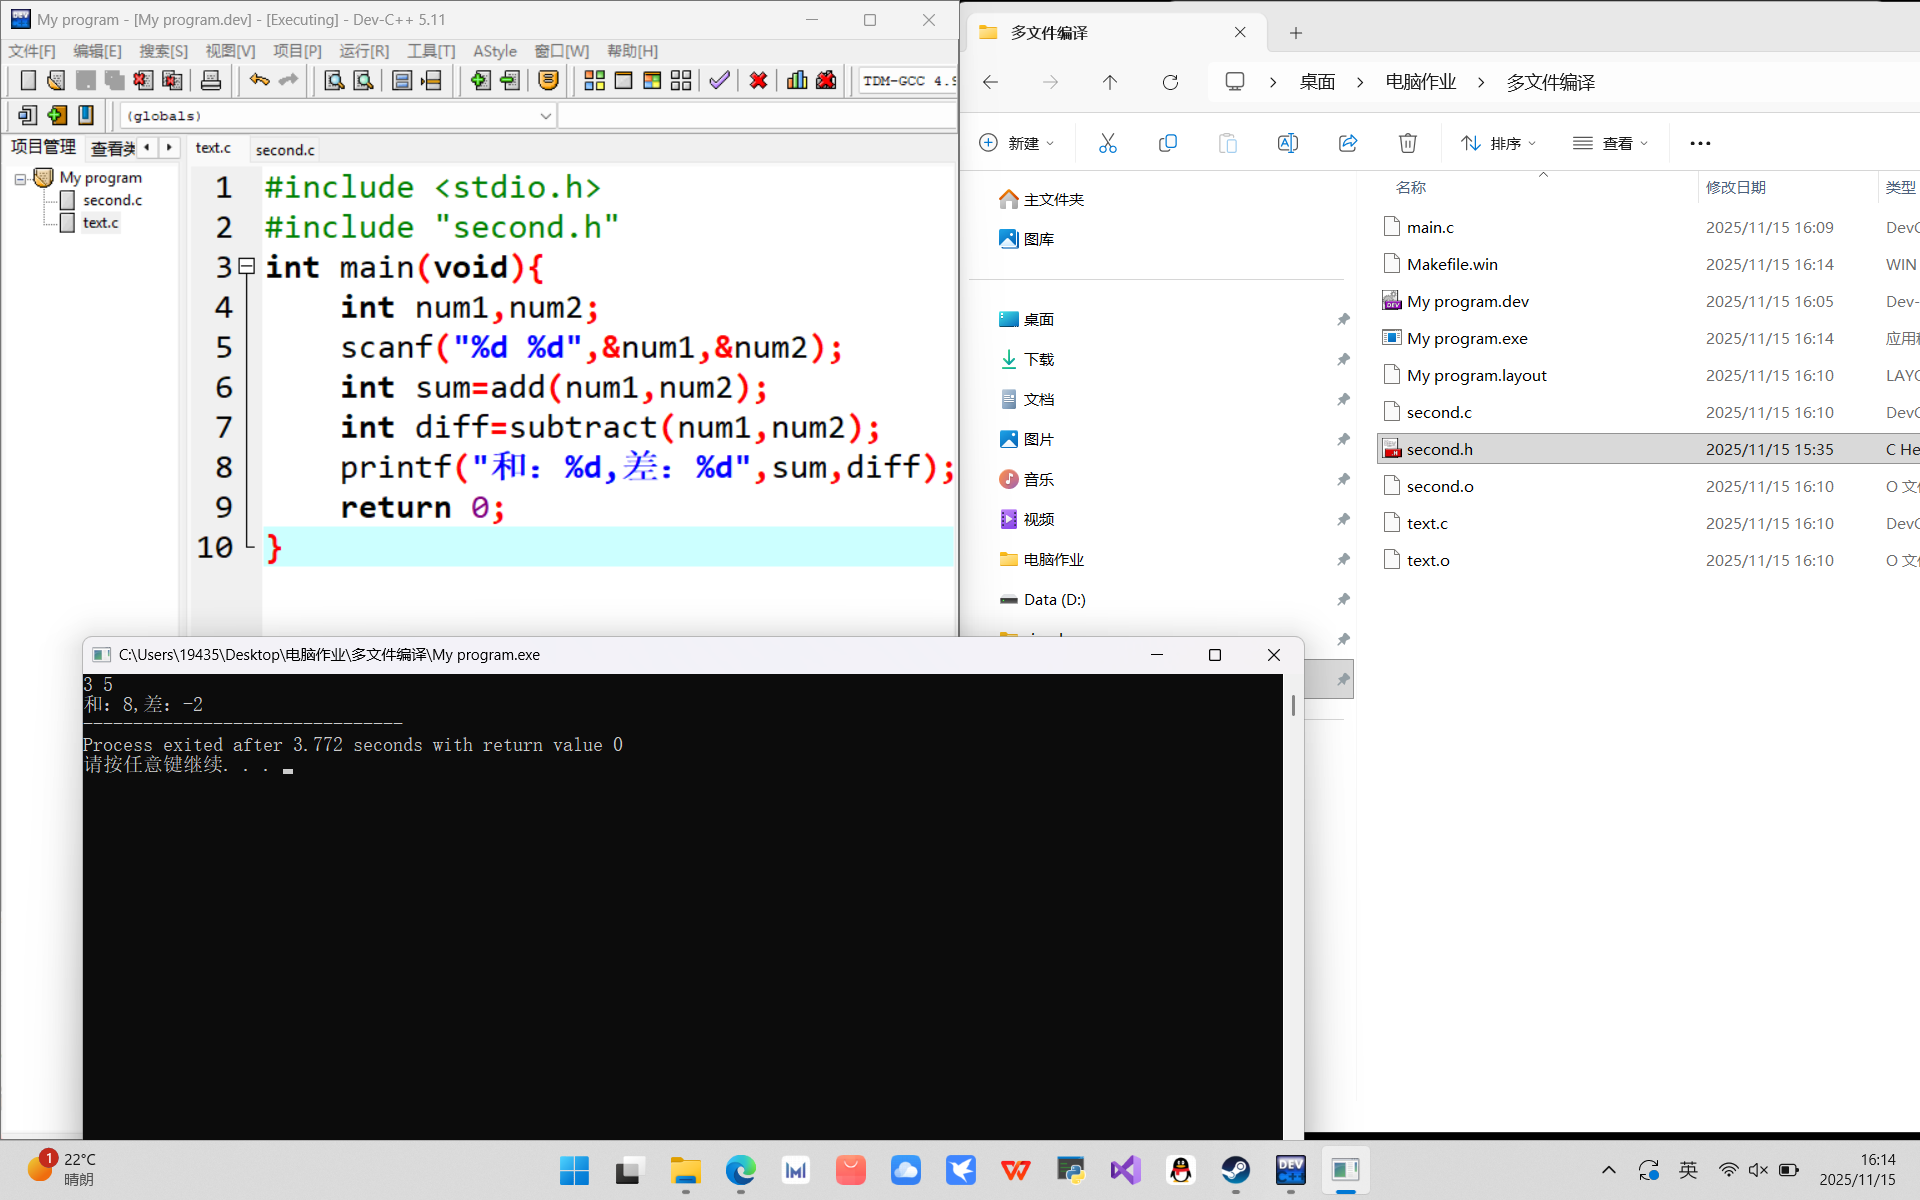Click the Delete trash icon in Explorer
Viewport: 1920px width, 1200px height.
(x=1407, y=143)
